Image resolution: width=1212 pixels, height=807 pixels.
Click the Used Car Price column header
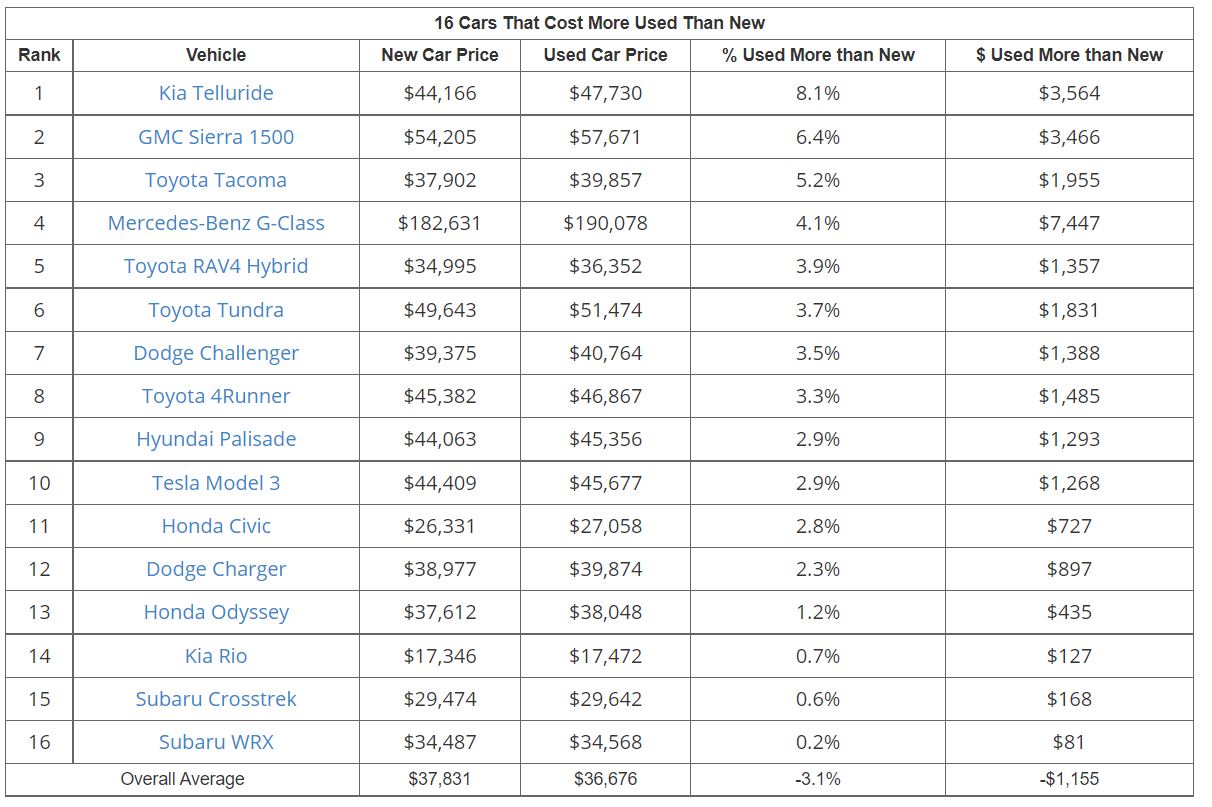605,55
